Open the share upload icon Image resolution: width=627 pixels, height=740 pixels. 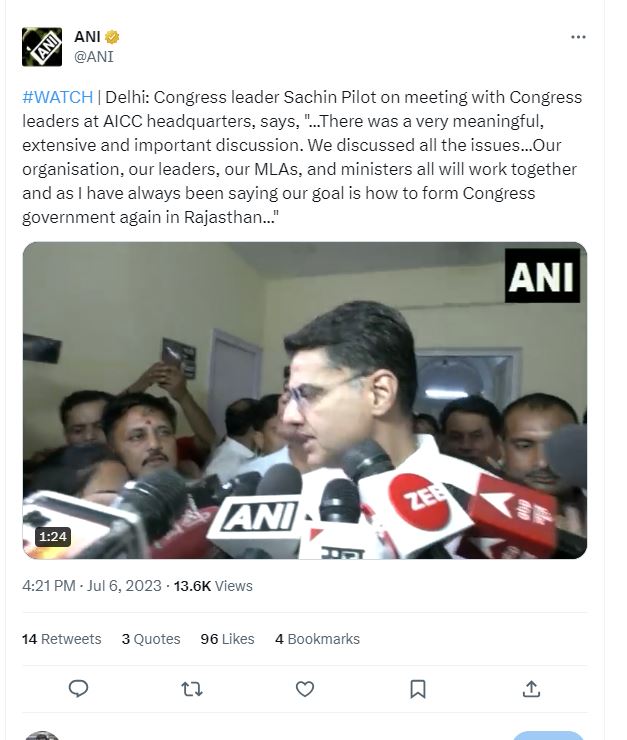click(x=531, y=689)
